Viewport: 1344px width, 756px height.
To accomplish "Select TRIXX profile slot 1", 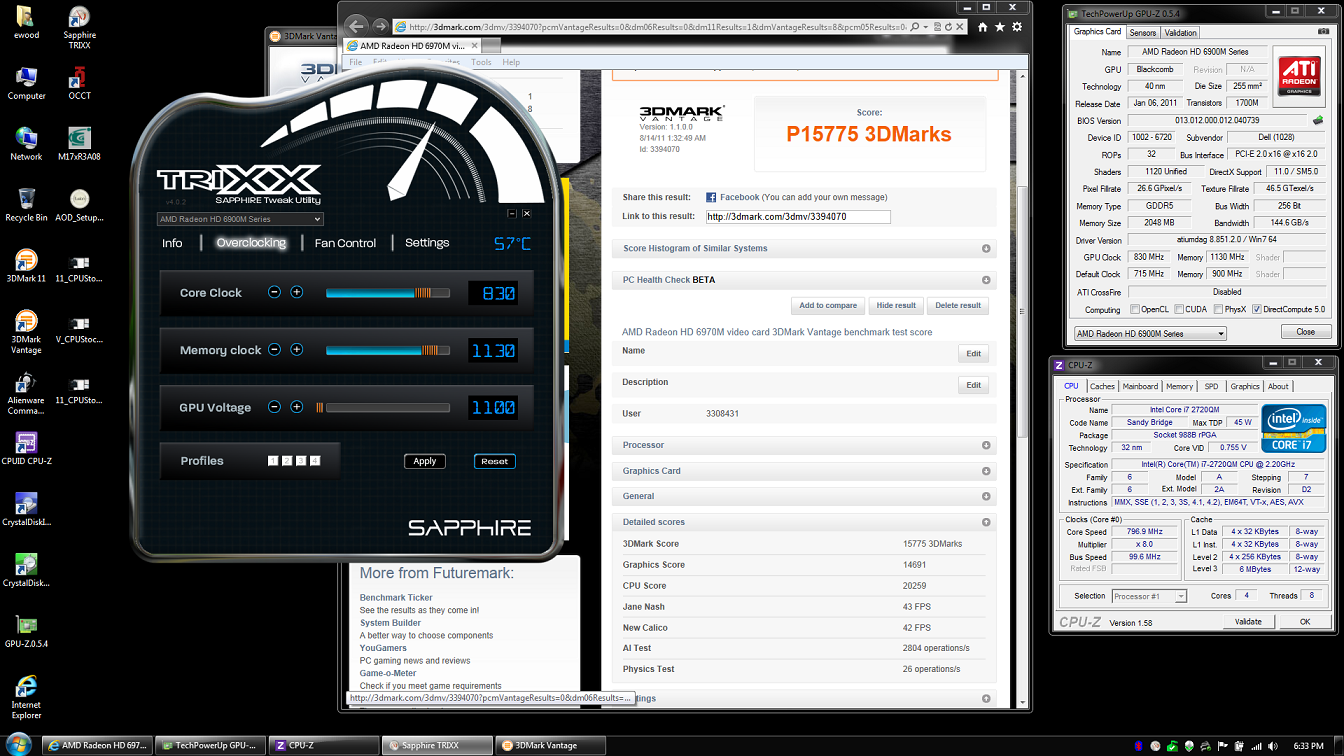I will pyautogui.click(x=273, y=461).
